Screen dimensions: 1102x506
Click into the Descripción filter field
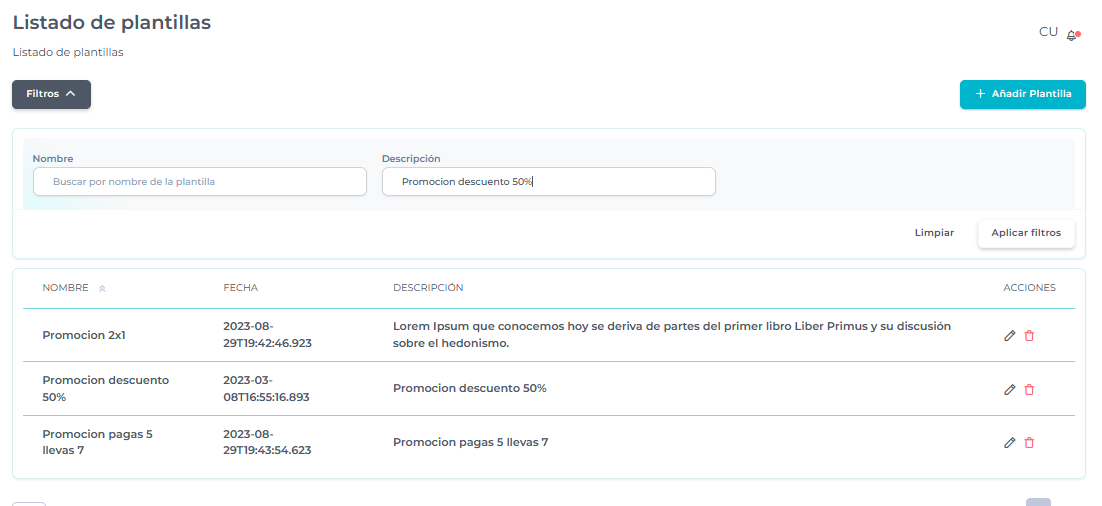[x=548, y=182]
